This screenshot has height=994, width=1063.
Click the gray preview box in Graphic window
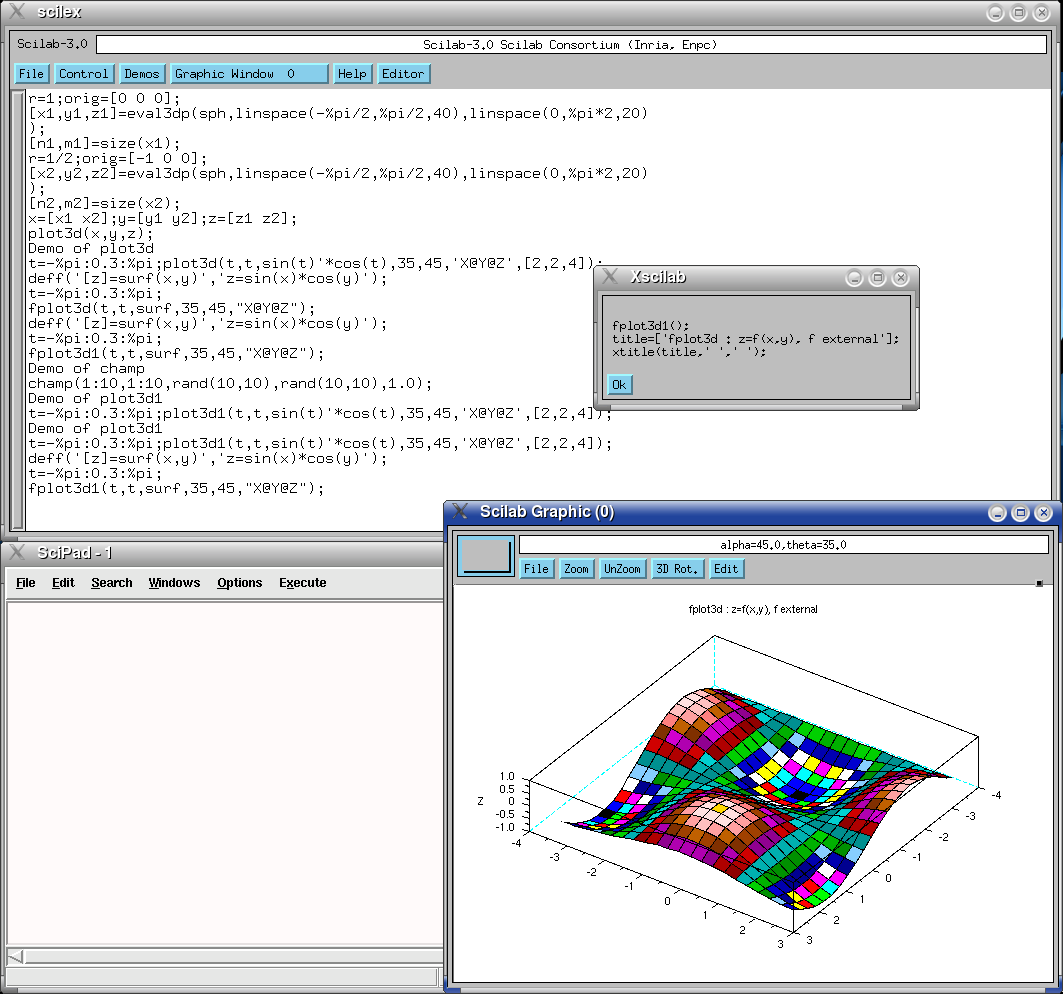click(x=485, y=556)
